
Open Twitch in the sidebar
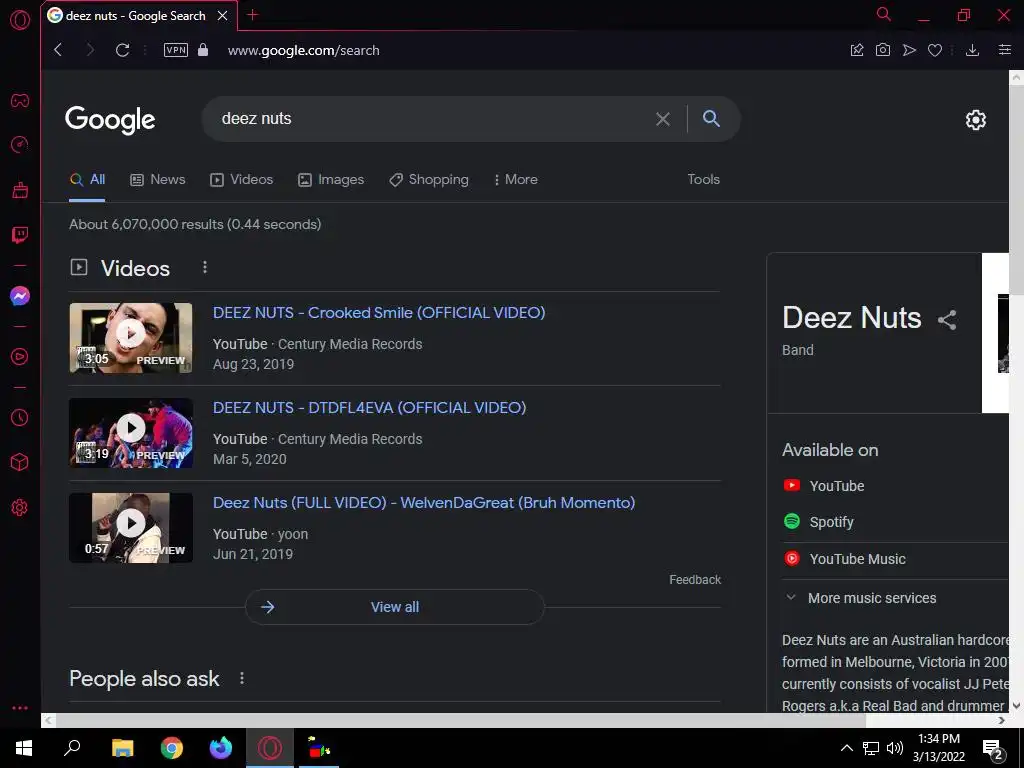coord(20,234)
